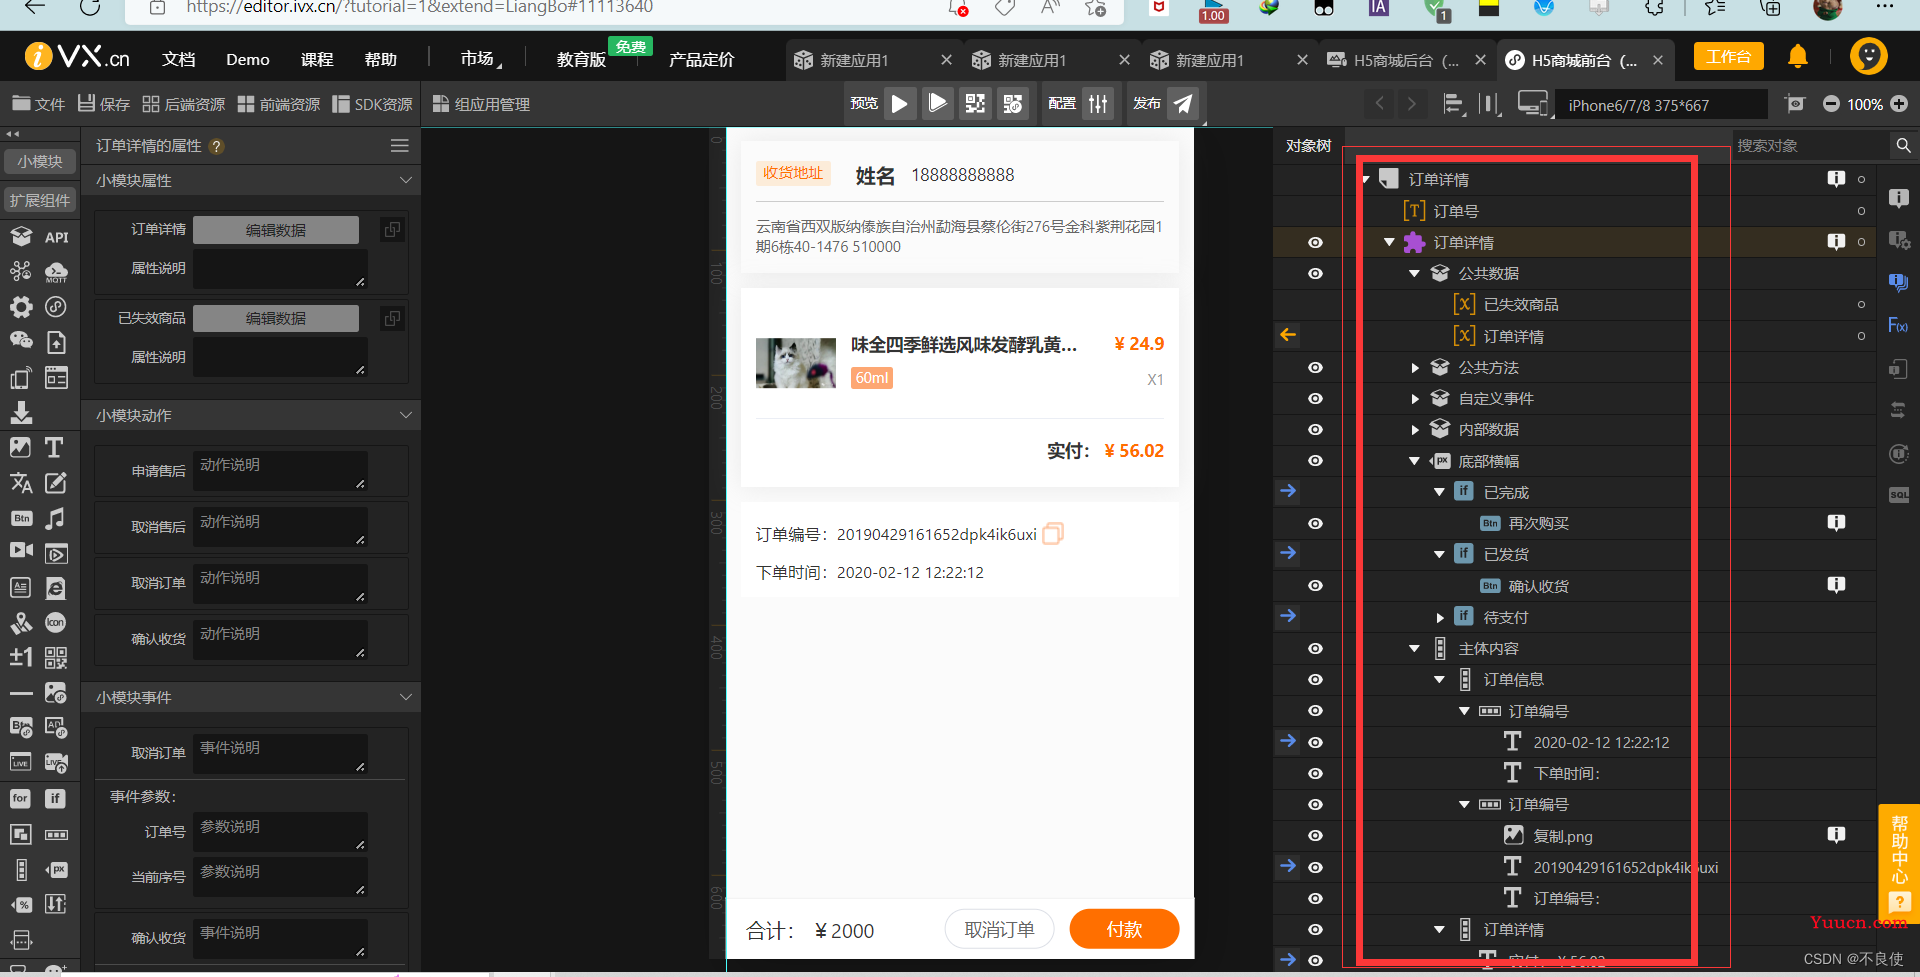
Task: Open the QR code preview icon
Action: coord(975,104)
